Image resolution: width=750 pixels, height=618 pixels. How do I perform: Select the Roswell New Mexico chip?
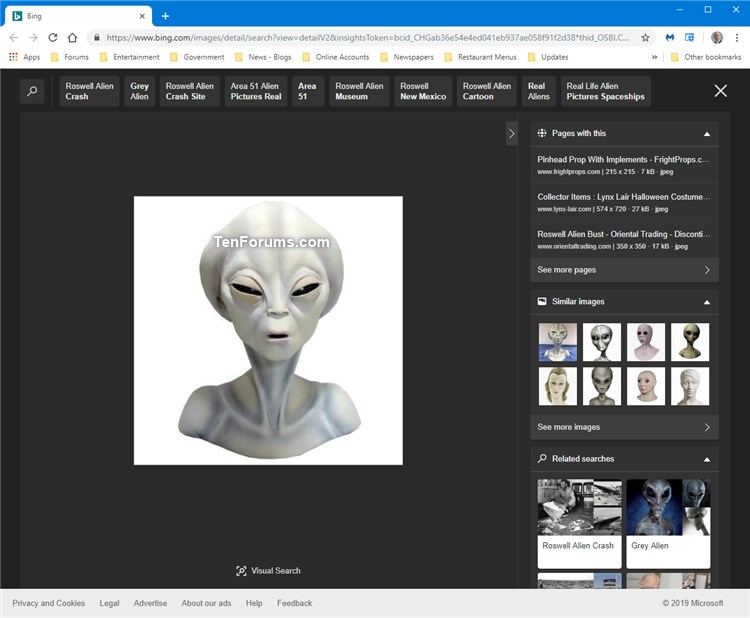[x=423, y=91]
